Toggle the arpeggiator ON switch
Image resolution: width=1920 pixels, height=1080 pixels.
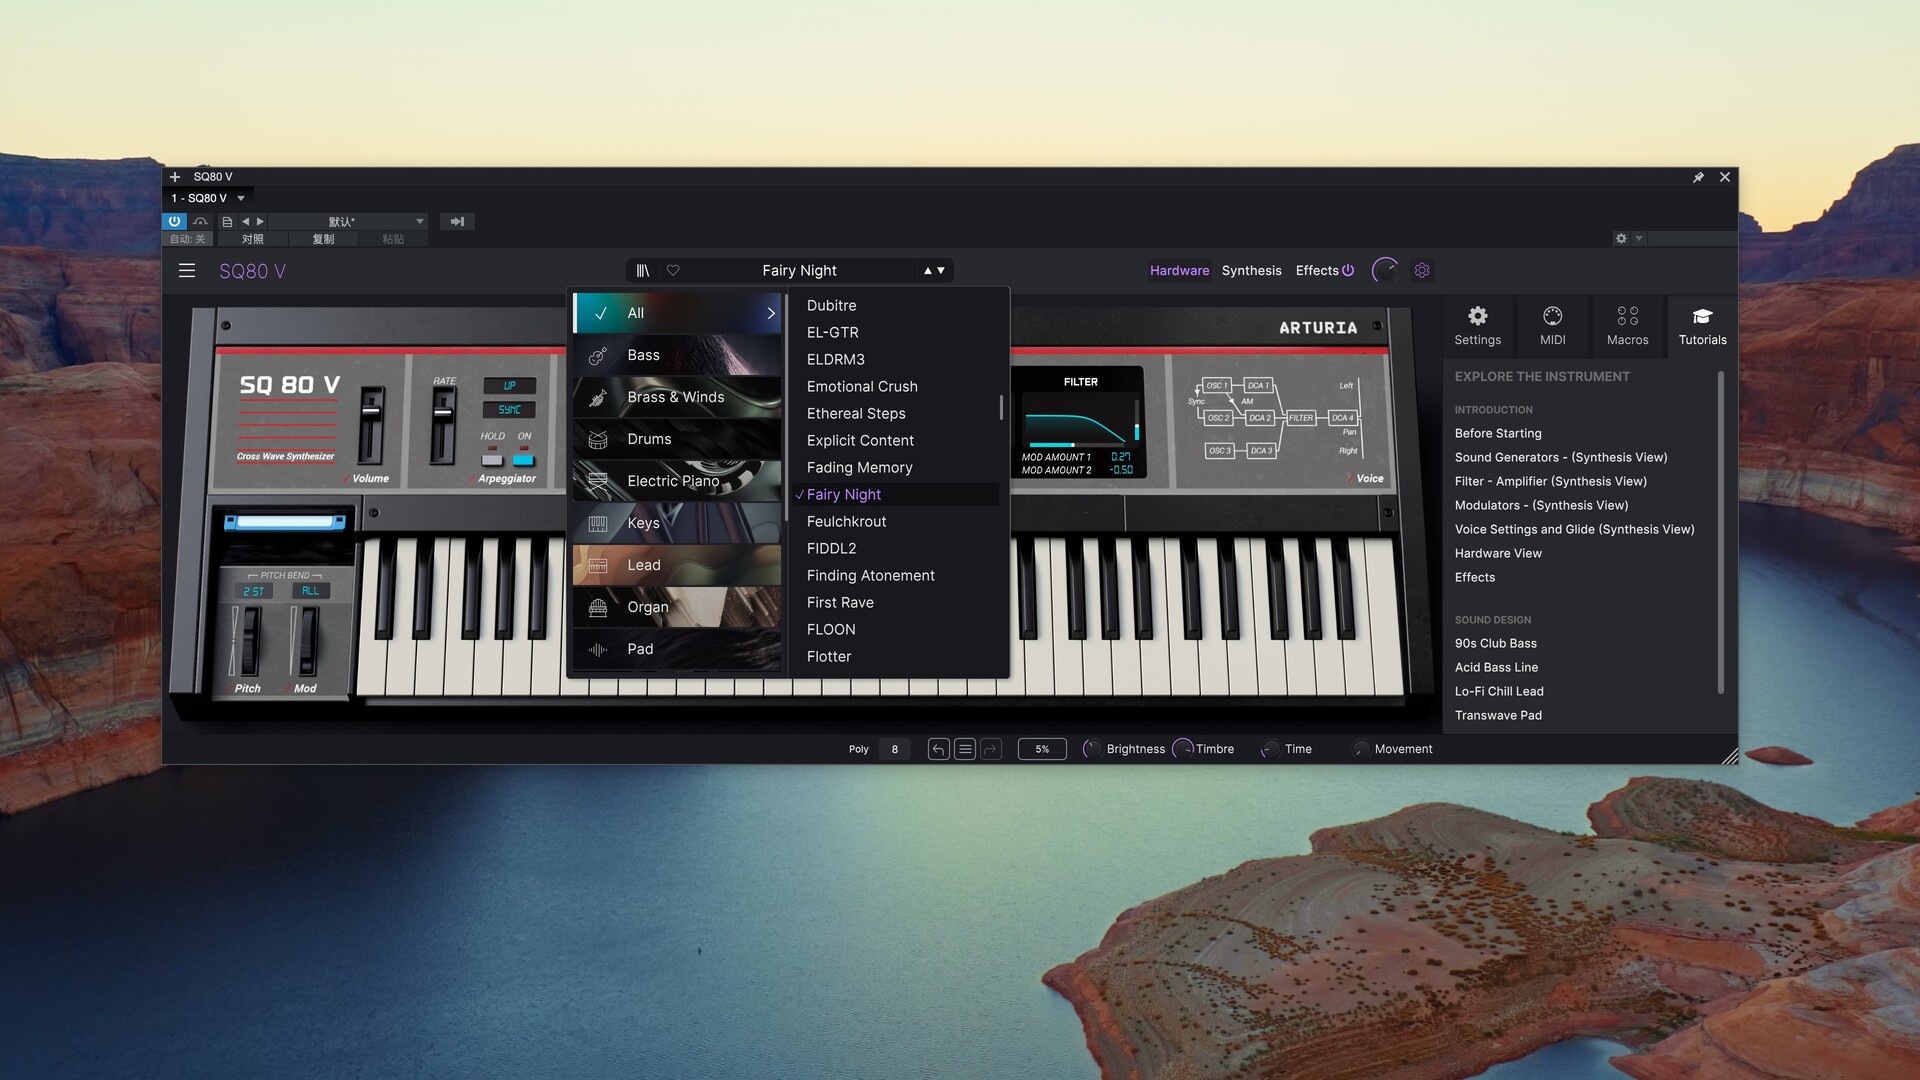point(524,460)
